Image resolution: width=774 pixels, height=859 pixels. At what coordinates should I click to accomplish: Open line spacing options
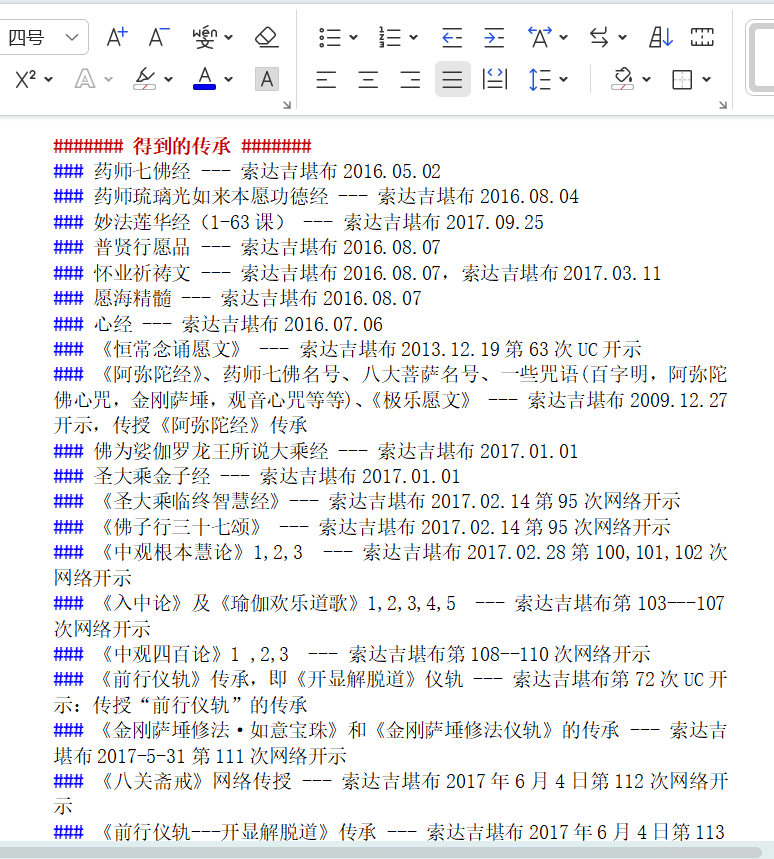click(540, 79)
